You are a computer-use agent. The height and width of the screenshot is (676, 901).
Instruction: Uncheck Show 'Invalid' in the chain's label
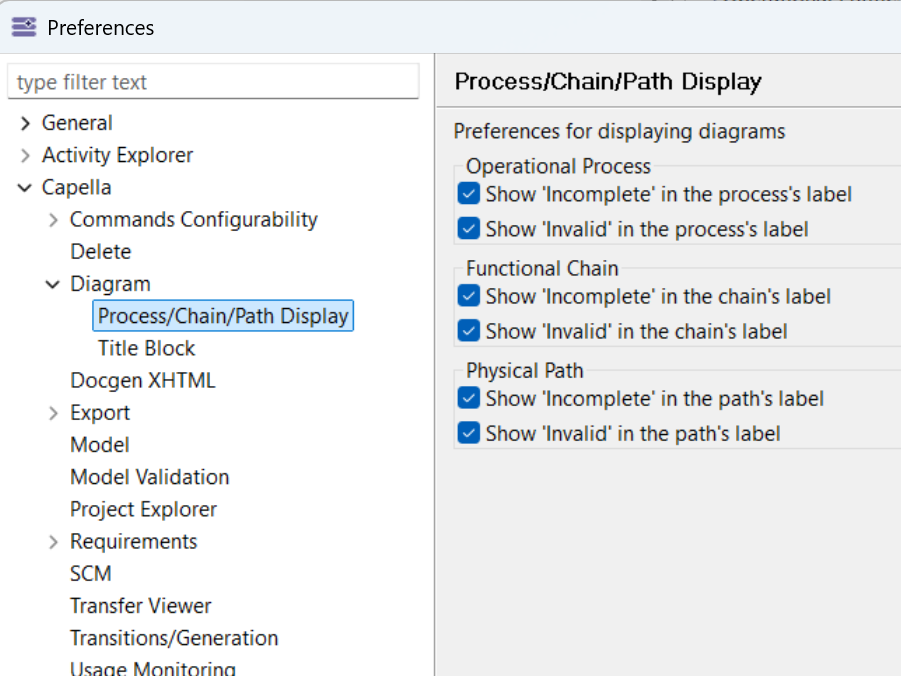[469, 331]
